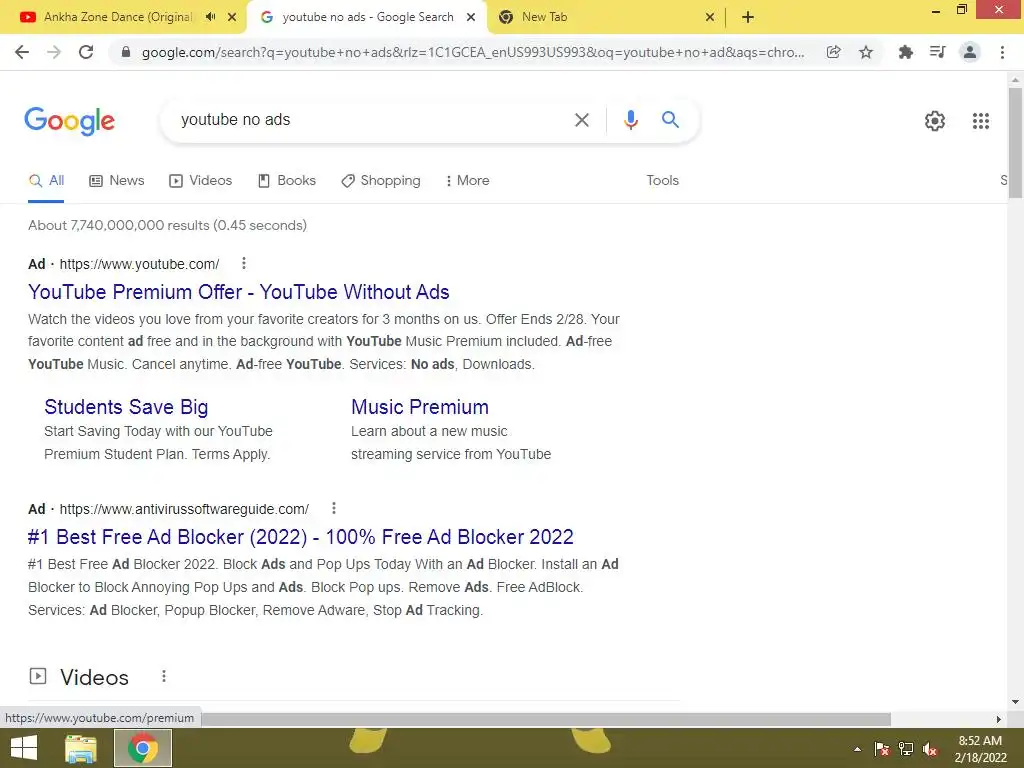This screenshot has width=1024, height=768.
Task: Open the Extensions puzzle icon
Action: (906, 52)
